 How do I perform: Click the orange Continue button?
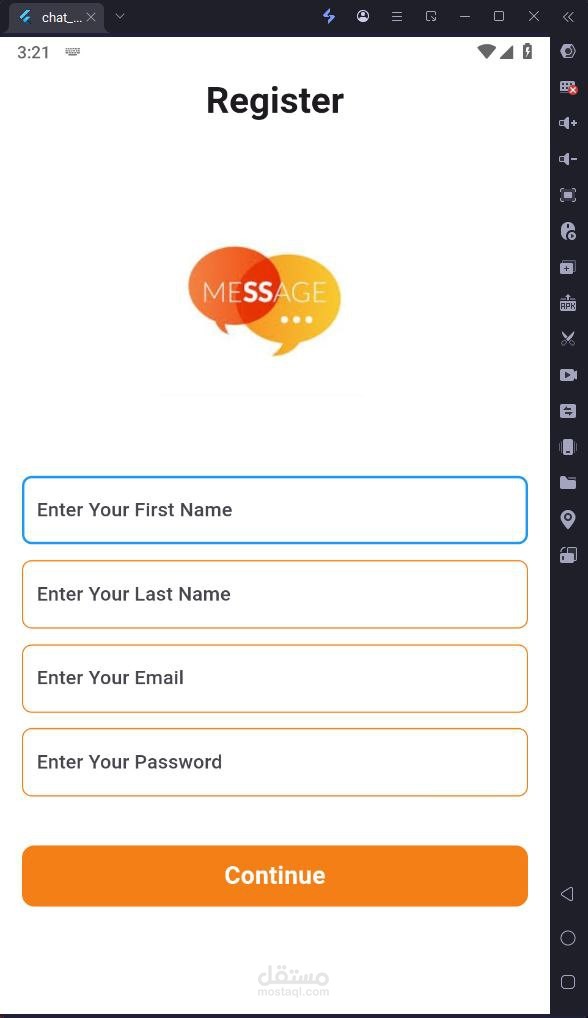click(x=275, y=875)
